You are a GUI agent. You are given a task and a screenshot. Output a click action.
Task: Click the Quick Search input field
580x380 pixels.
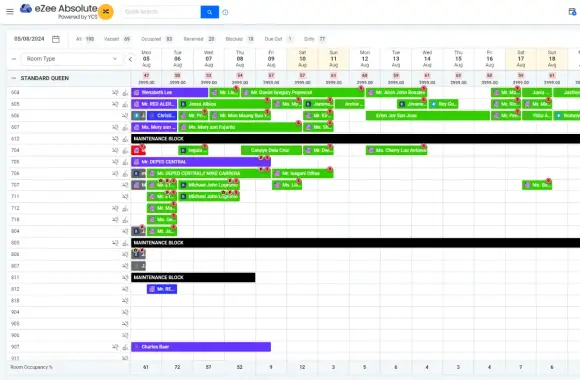[161, 12]
